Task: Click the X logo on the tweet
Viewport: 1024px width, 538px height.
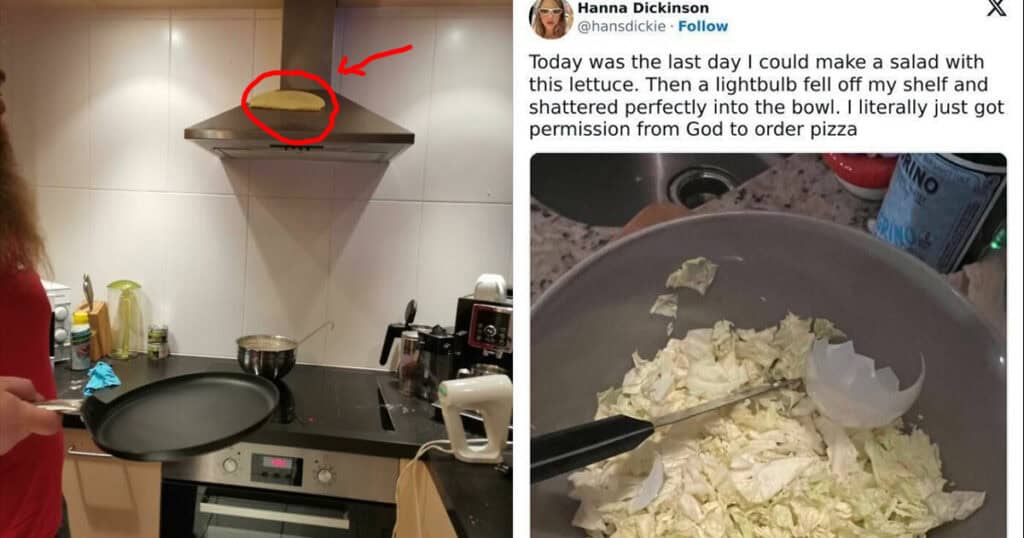Action: [x=996, y=8]
